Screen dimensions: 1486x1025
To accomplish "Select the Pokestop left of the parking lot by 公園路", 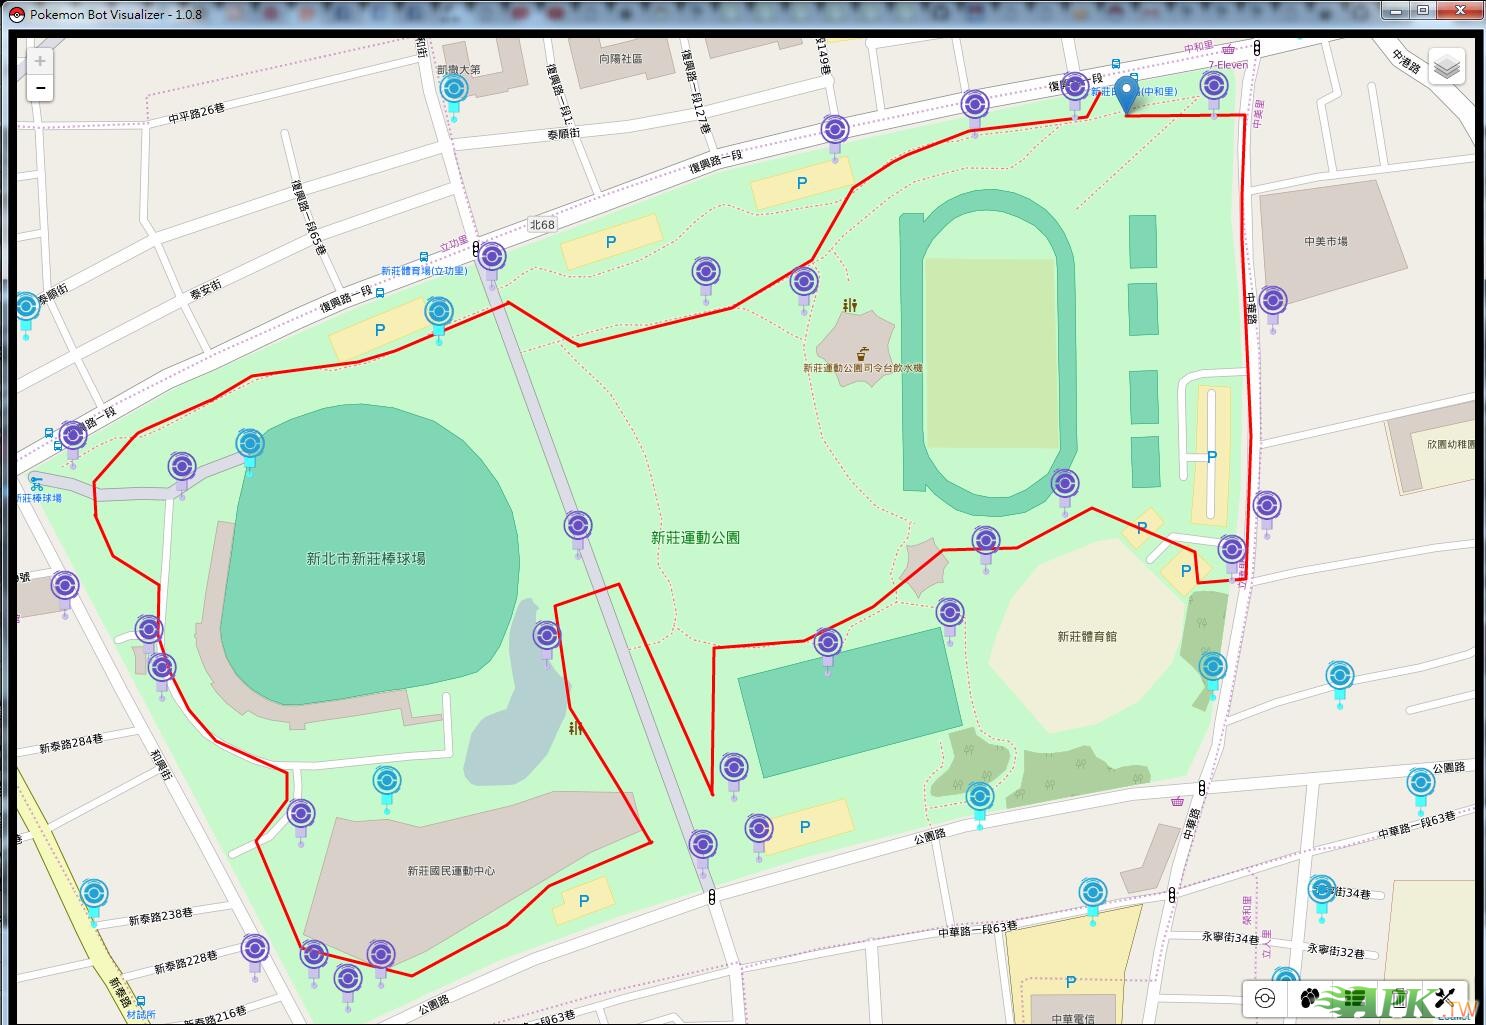I will tap(758, 836).
